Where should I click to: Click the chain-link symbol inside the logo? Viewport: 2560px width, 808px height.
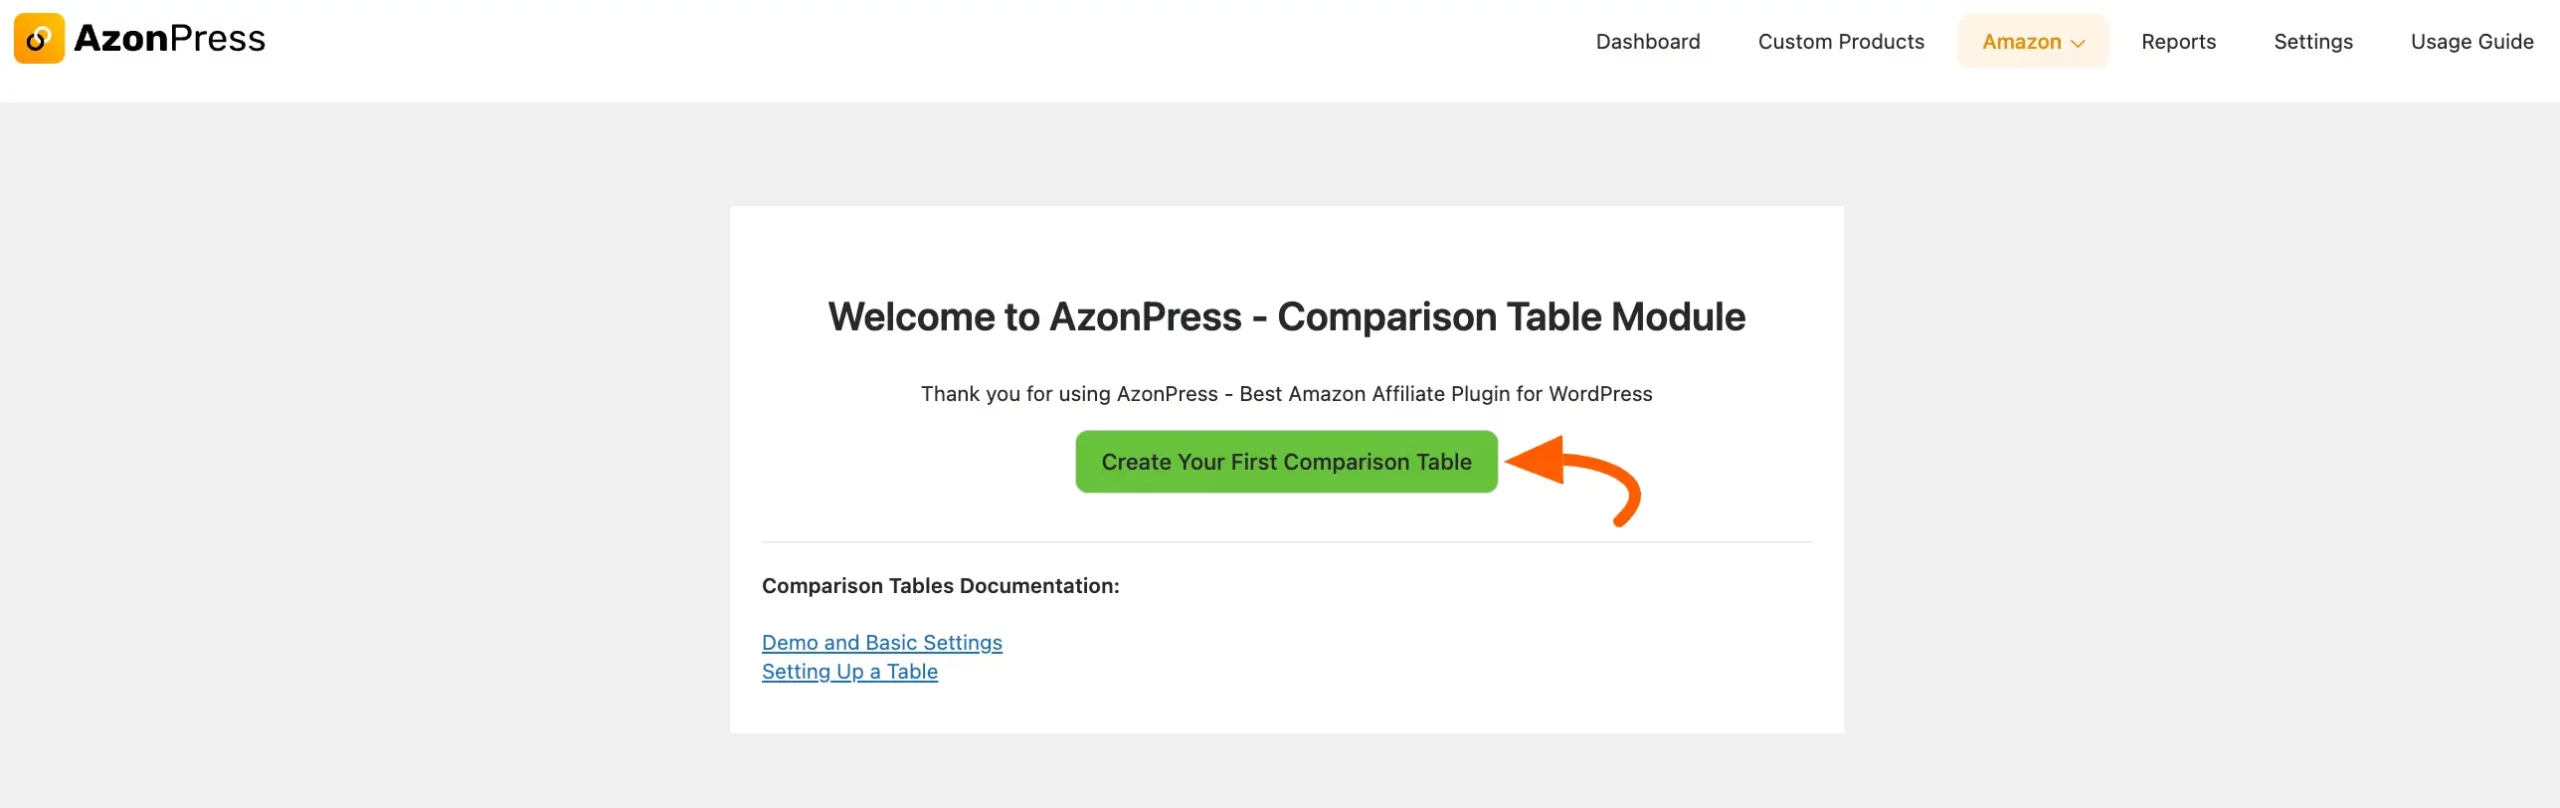coord(40,38)
